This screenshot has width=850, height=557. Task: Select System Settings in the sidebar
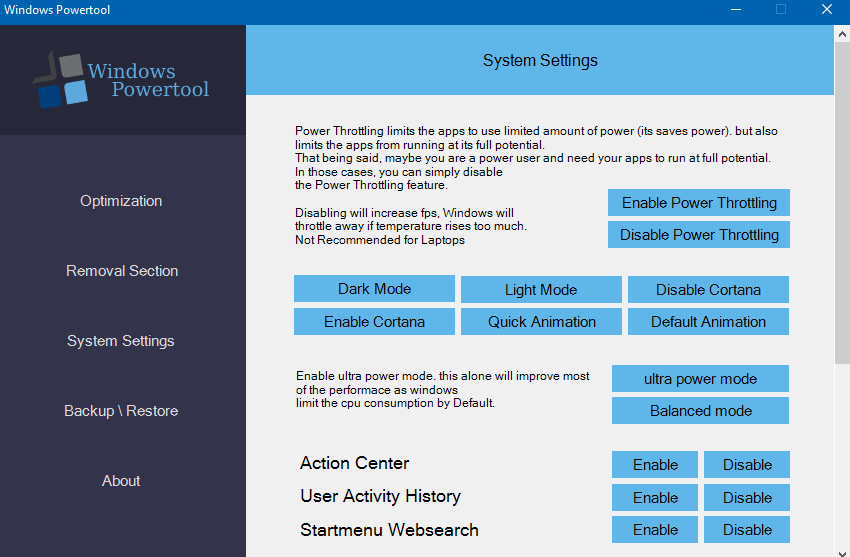click(121, 341)
